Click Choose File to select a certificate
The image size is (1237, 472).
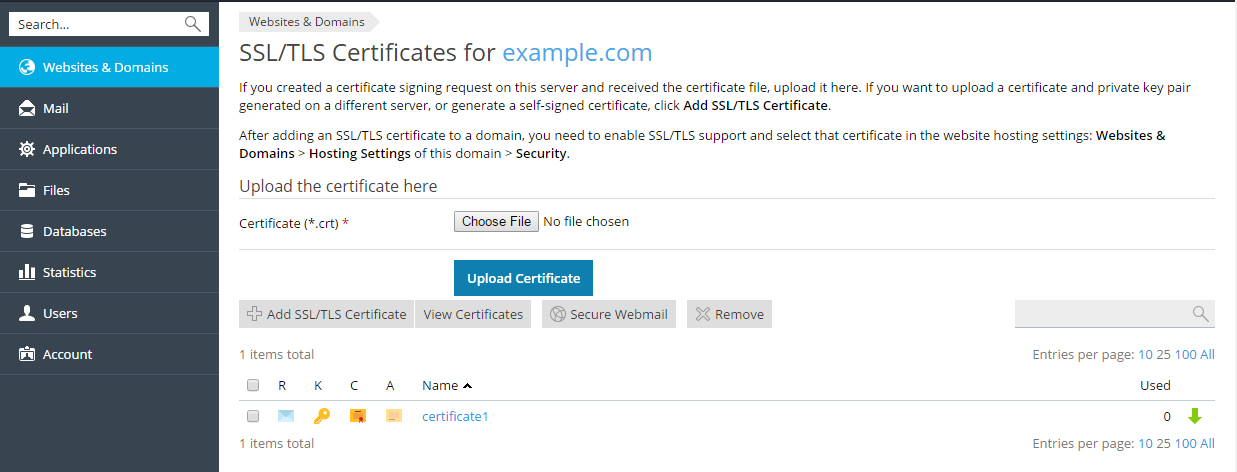496,221
